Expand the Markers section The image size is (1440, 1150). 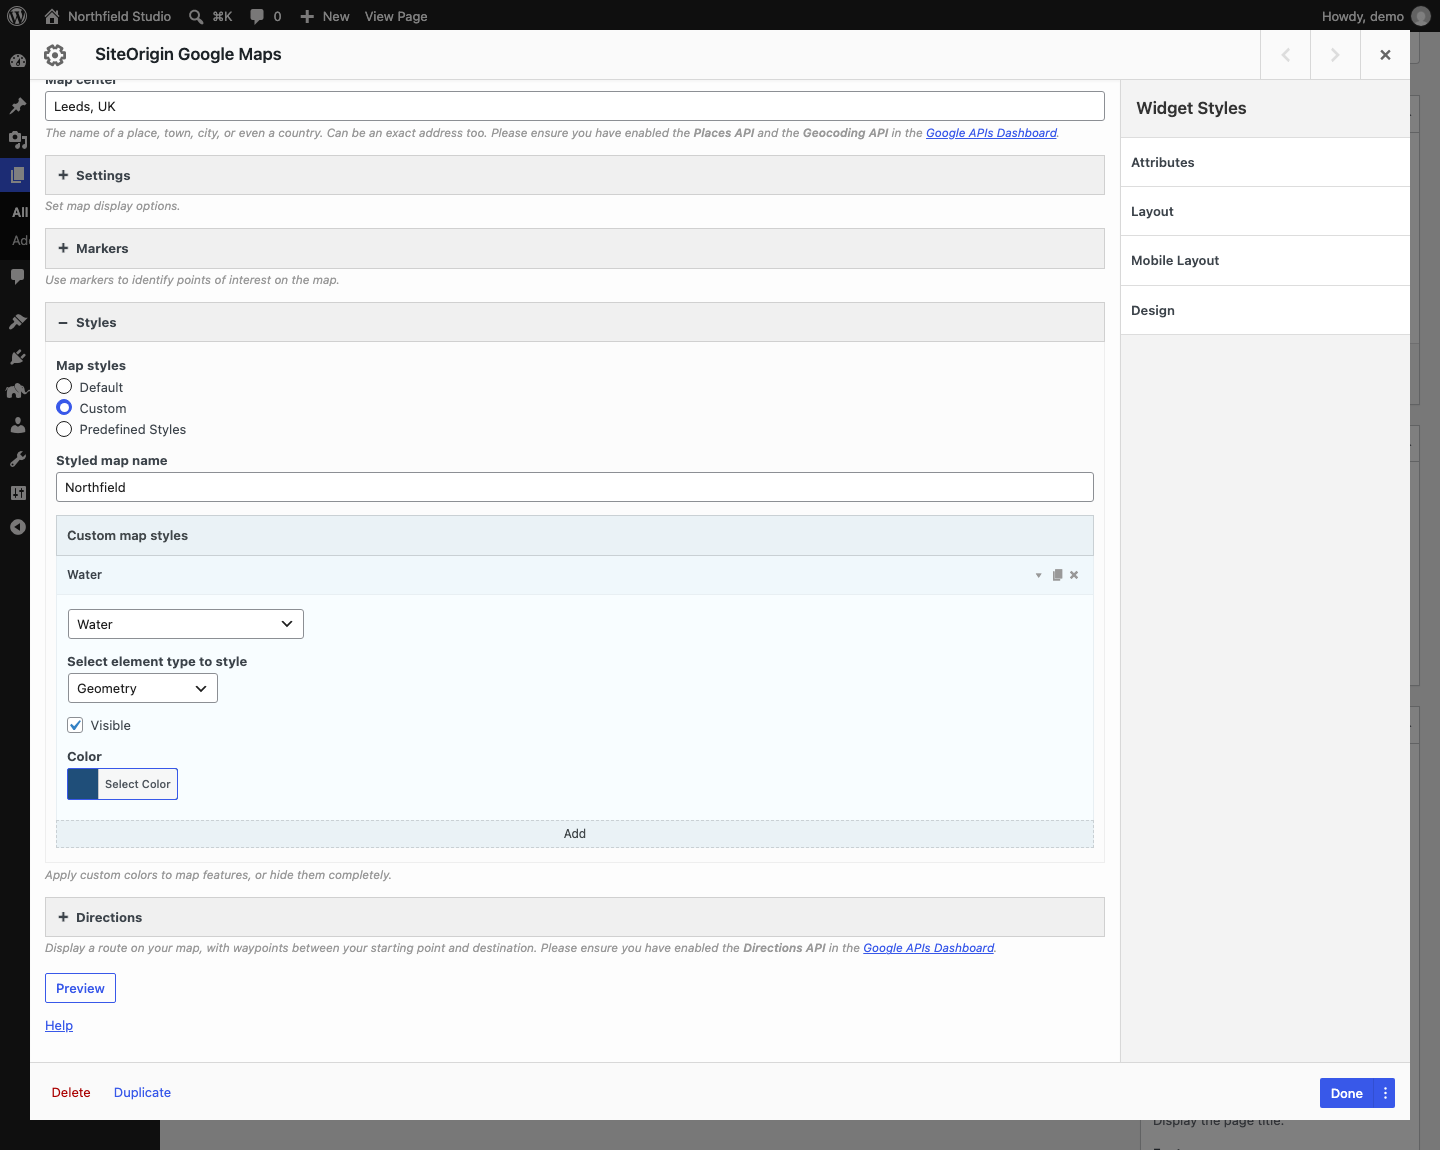coord(575,248)
